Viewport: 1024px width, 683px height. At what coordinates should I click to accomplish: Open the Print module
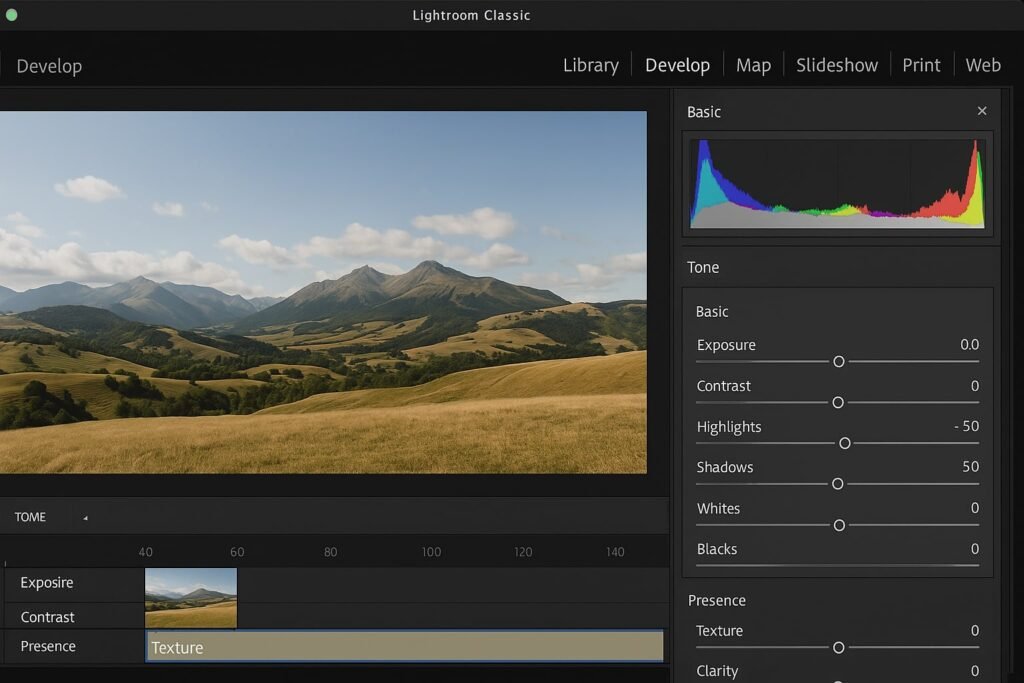pos(921,65)
